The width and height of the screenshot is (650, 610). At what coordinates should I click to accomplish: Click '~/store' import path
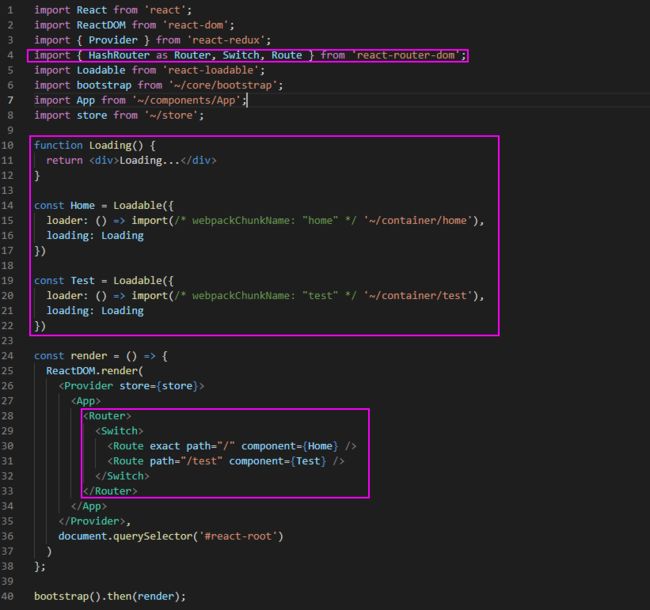(x=172, y=115)
